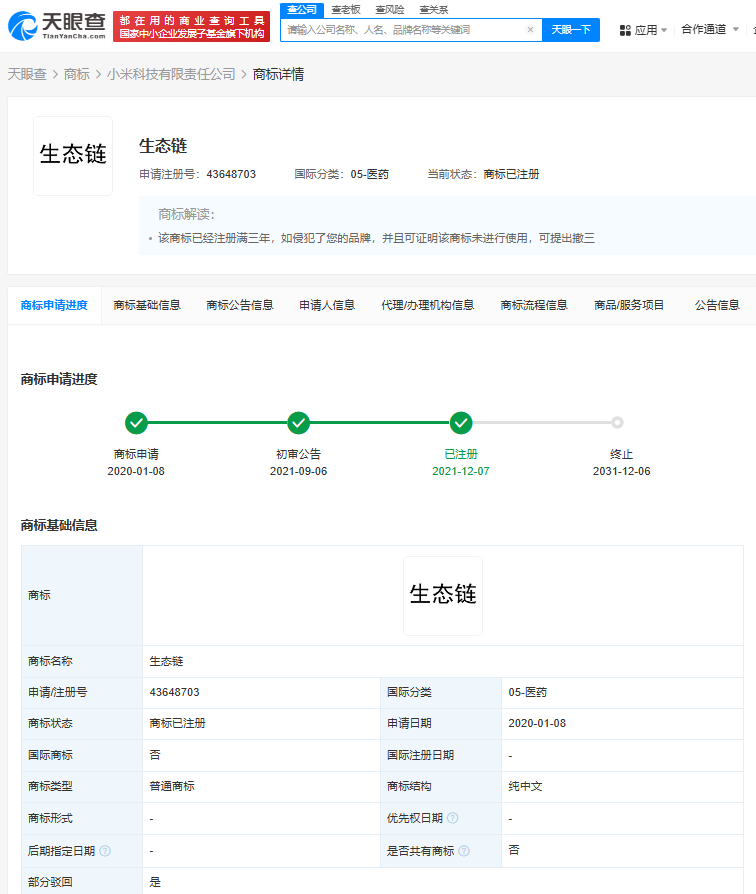The width and height of the screenshot is (756, 894).
Task: Open the 应用 apps grid icon
Action: 625,30
